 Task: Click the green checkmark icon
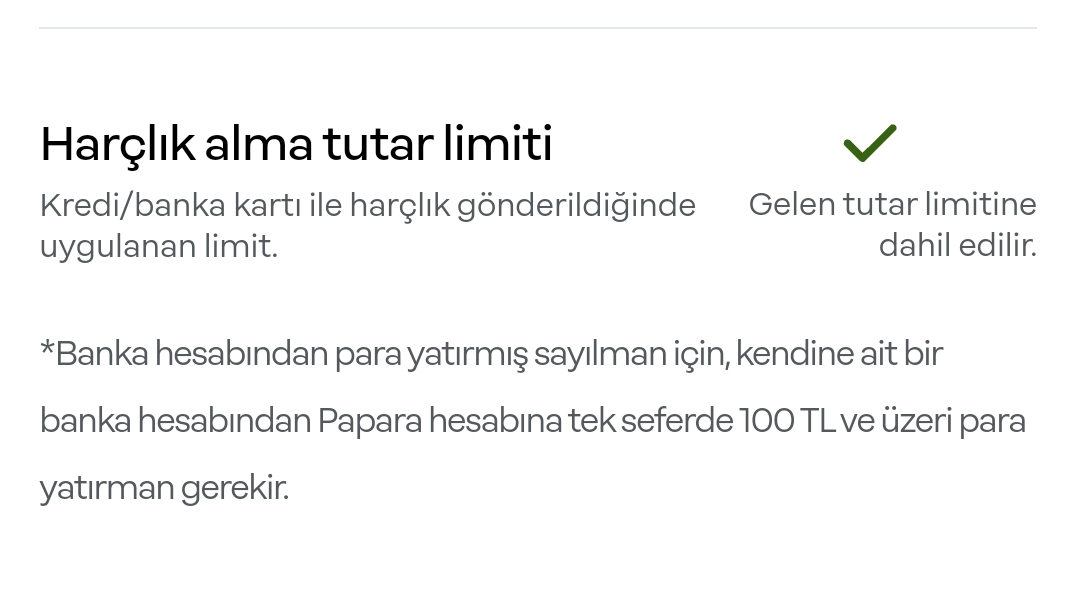point(870,143)
